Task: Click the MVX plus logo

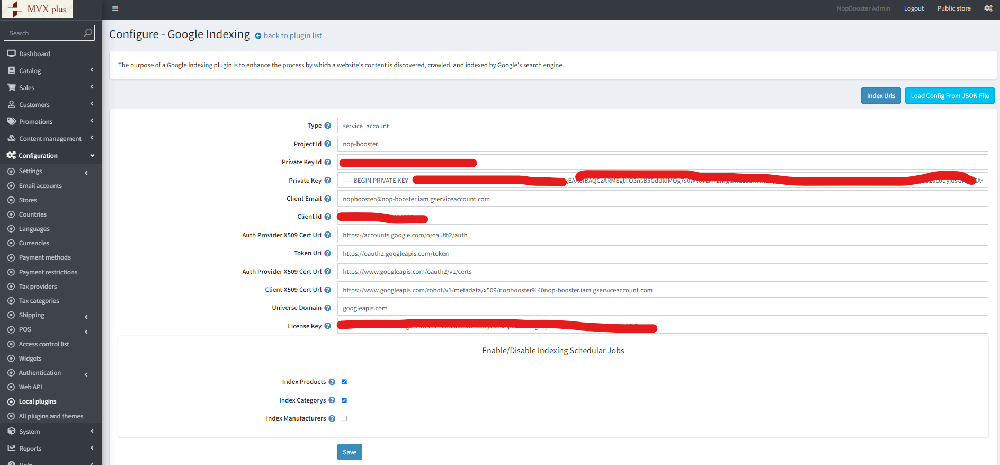Action: click(37, 8)
